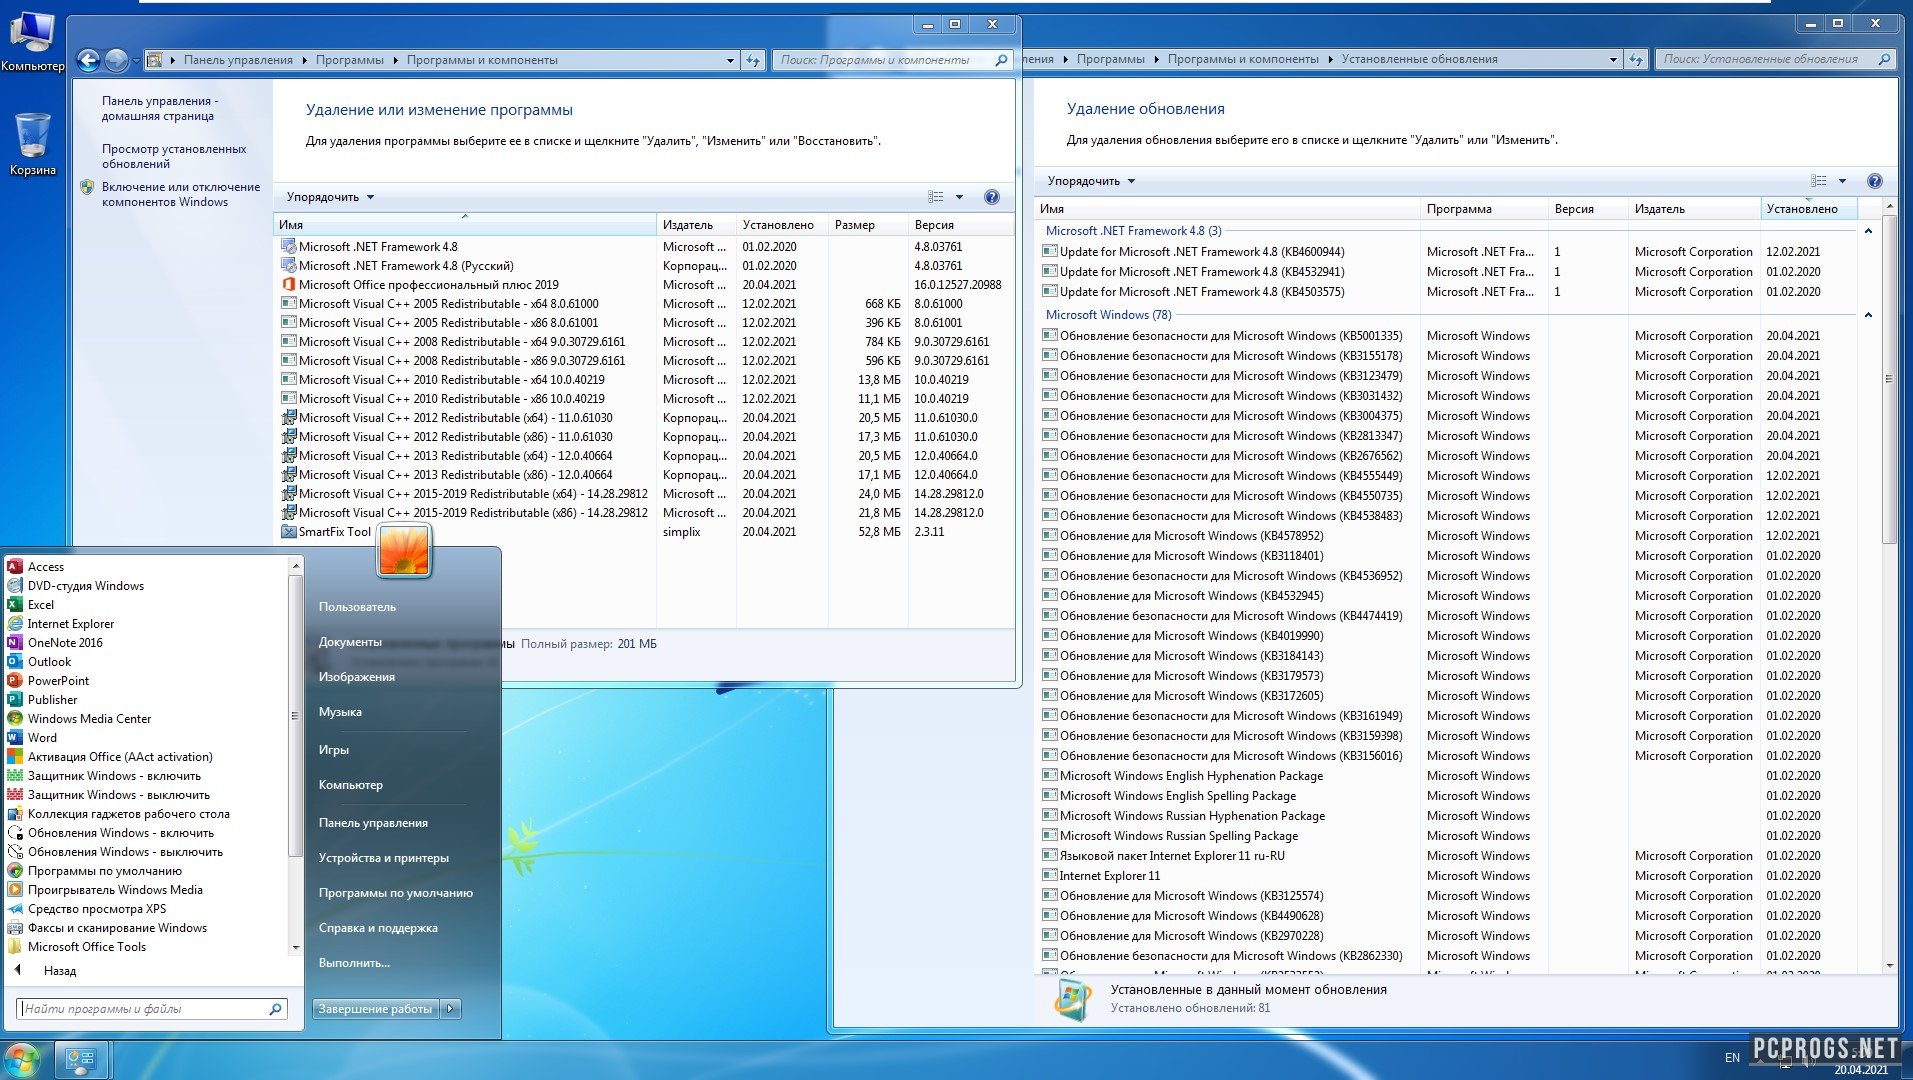Click refresh button in Updates address bar
This screenshot has height=1080, width=1913.
1636,59
